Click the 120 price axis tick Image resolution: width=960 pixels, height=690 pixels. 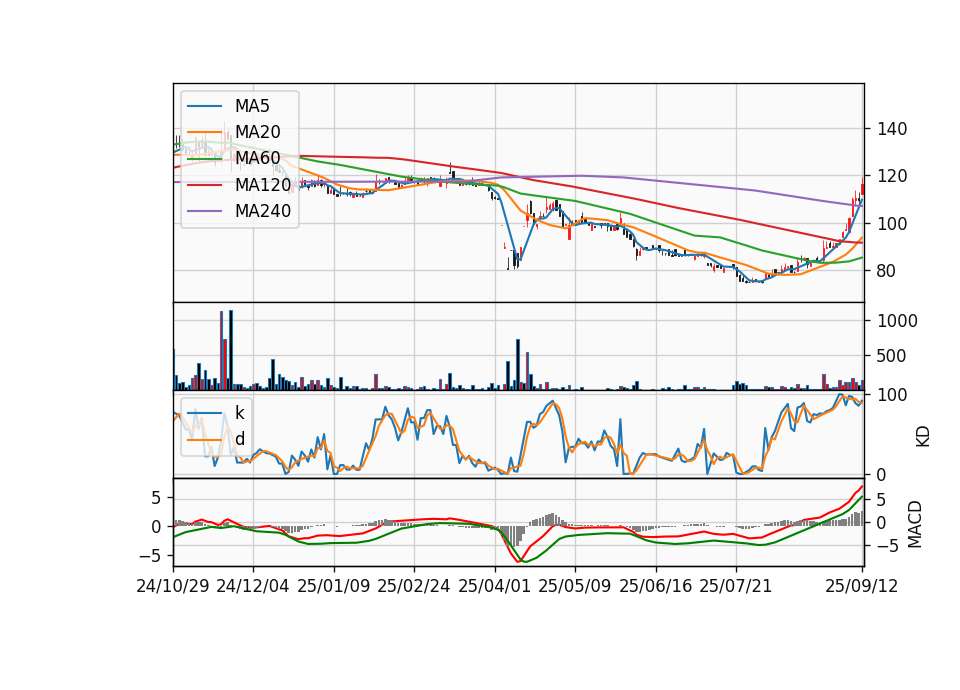click(x=892, y=176)
